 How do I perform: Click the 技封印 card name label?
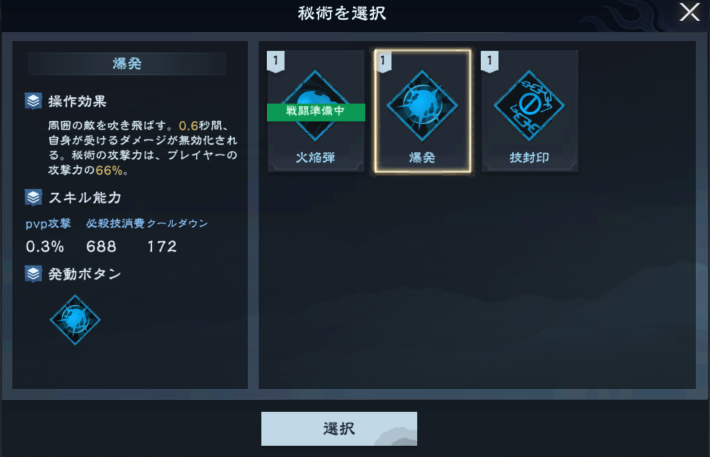(x=529, y=158)
